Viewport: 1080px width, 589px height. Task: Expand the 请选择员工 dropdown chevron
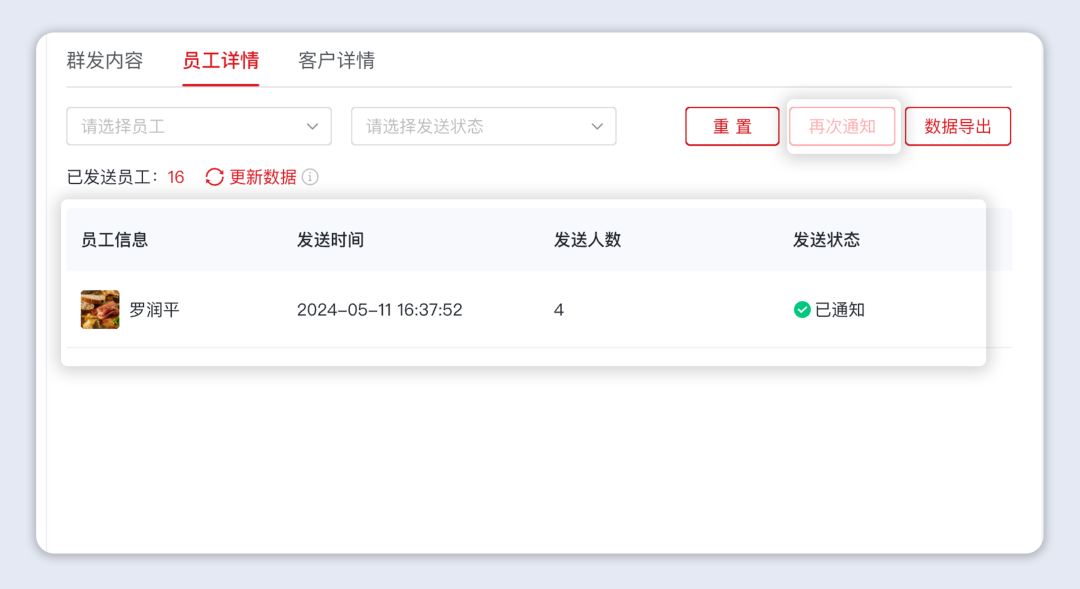tap(314, 126)
